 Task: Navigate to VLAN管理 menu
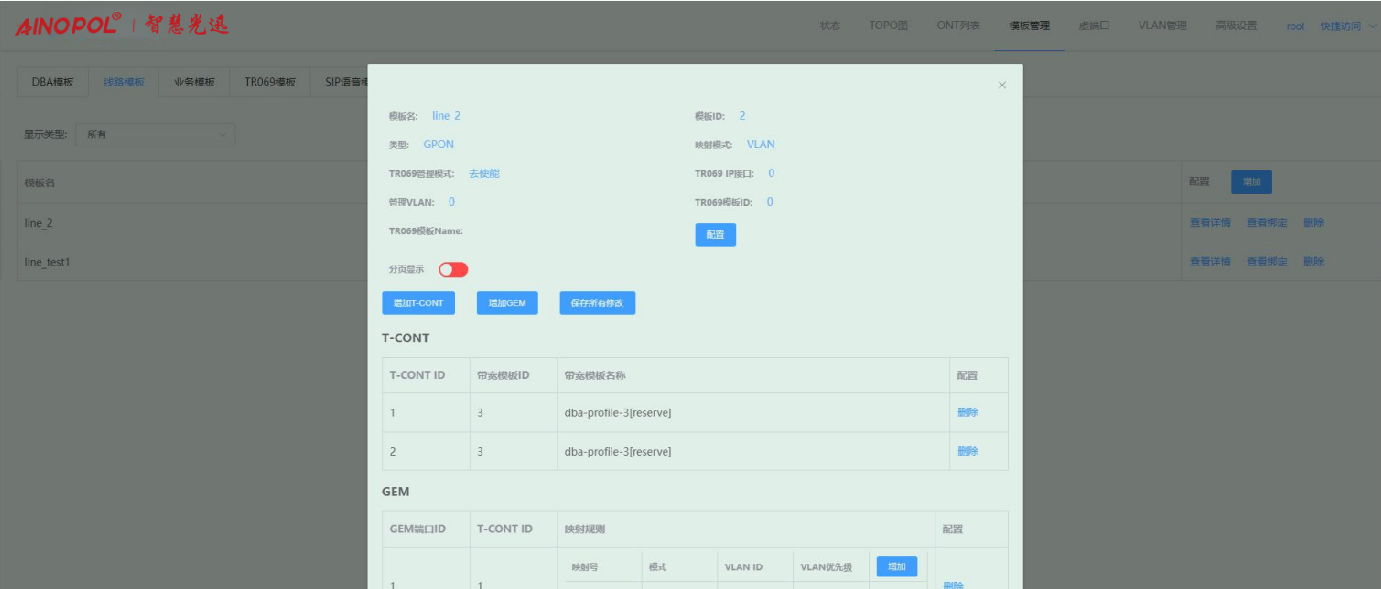click(x=1162, y=26)
